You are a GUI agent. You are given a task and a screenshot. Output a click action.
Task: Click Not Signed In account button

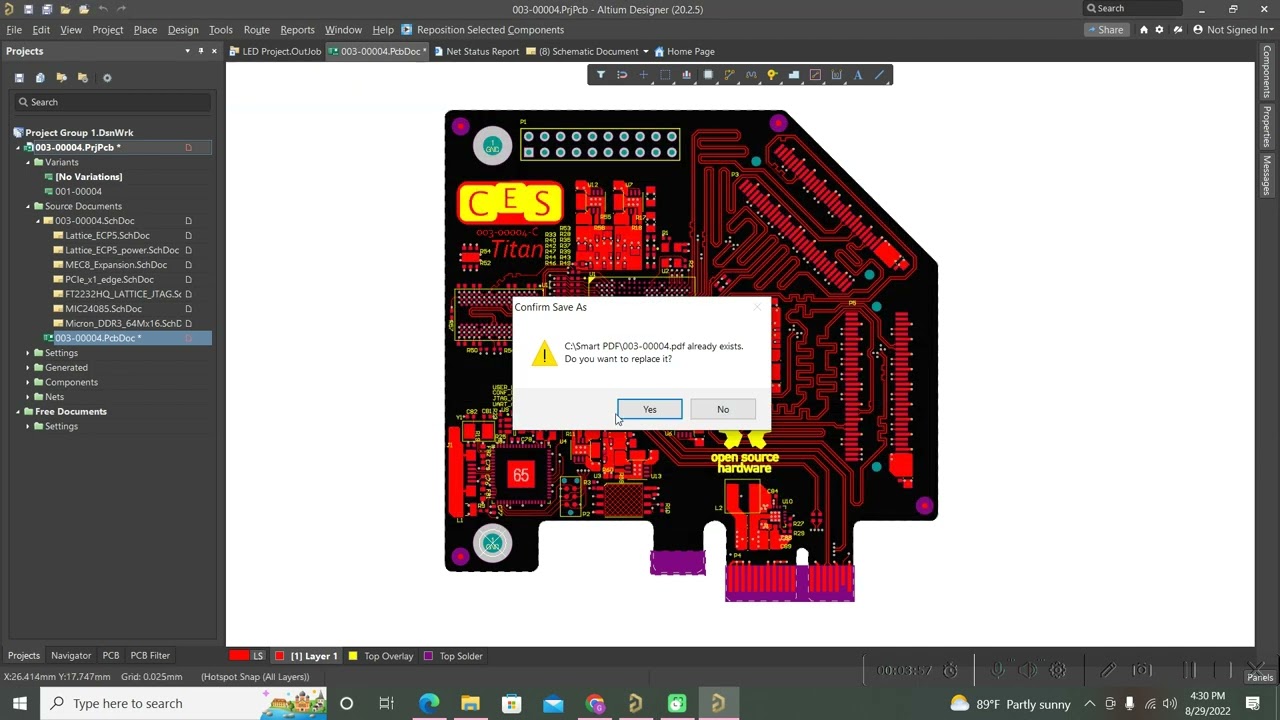(x=1234, y=30)
